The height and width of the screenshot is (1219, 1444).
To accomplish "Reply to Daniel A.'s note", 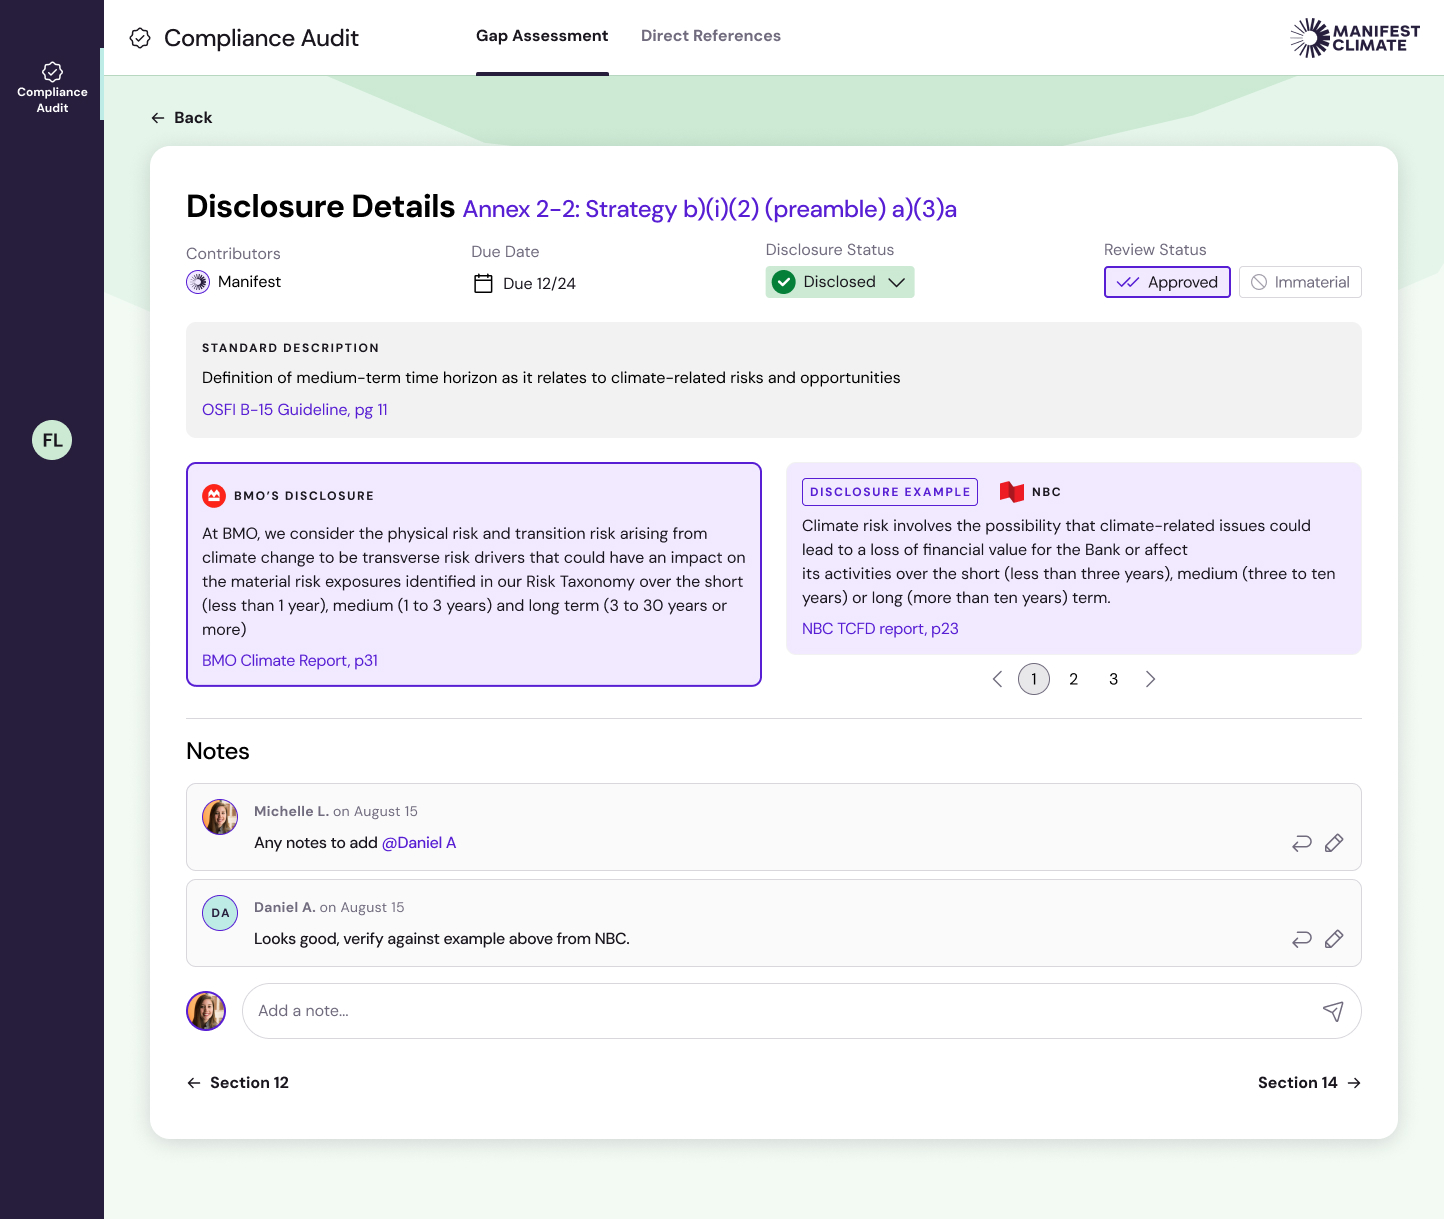I will tap(1302, 939).
